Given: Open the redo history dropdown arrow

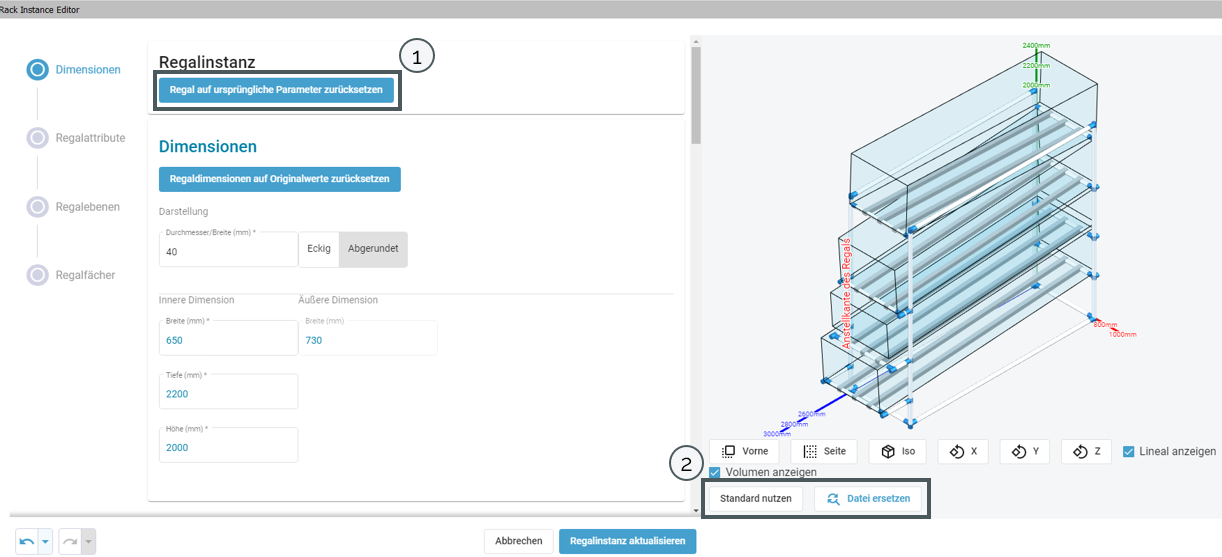Looking at the screenshot, I should click(x=88, y=541).
